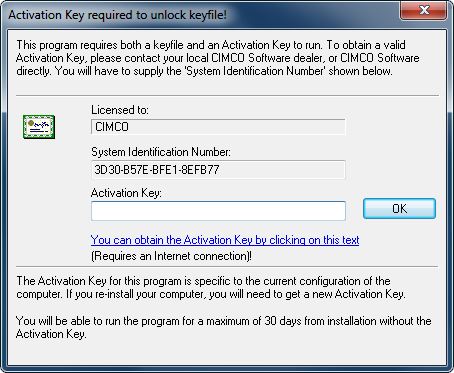The height and width of the screenshot is (373, 454).
Task: Click the "Licensed to:" label
Action: 120,110
